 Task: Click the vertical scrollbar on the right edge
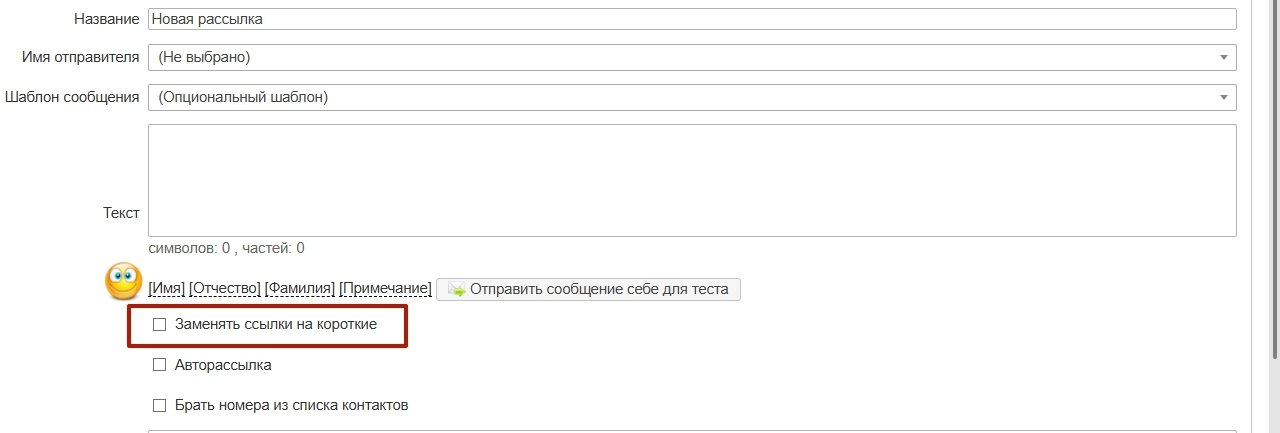[1274, 200]
